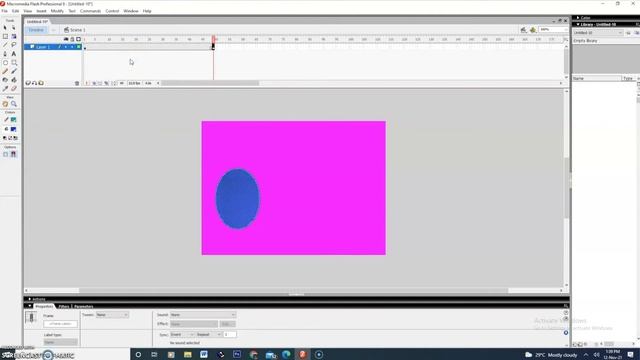This screenshot has height=360, width=640.
Task: Select the Ink Bottle tool
Action: point(5,80)
